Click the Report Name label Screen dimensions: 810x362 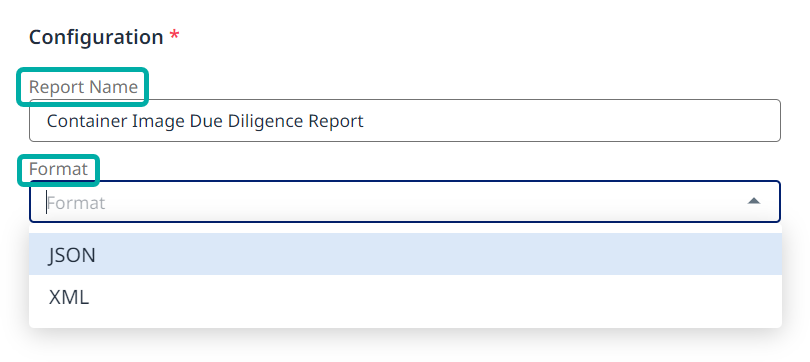point(83,87)
